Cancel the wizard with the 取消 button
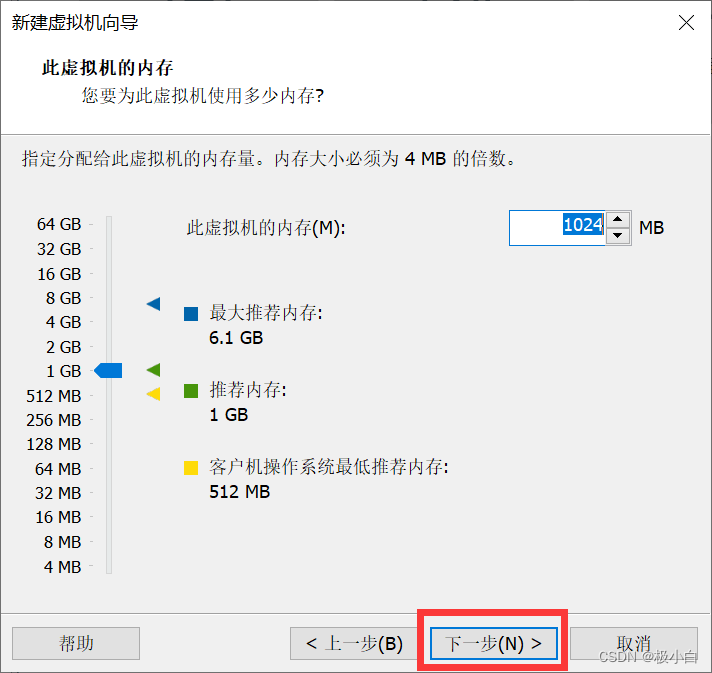The height and width of the screenshot is (673, 712). pyautogui.click(x=634, y=643)
